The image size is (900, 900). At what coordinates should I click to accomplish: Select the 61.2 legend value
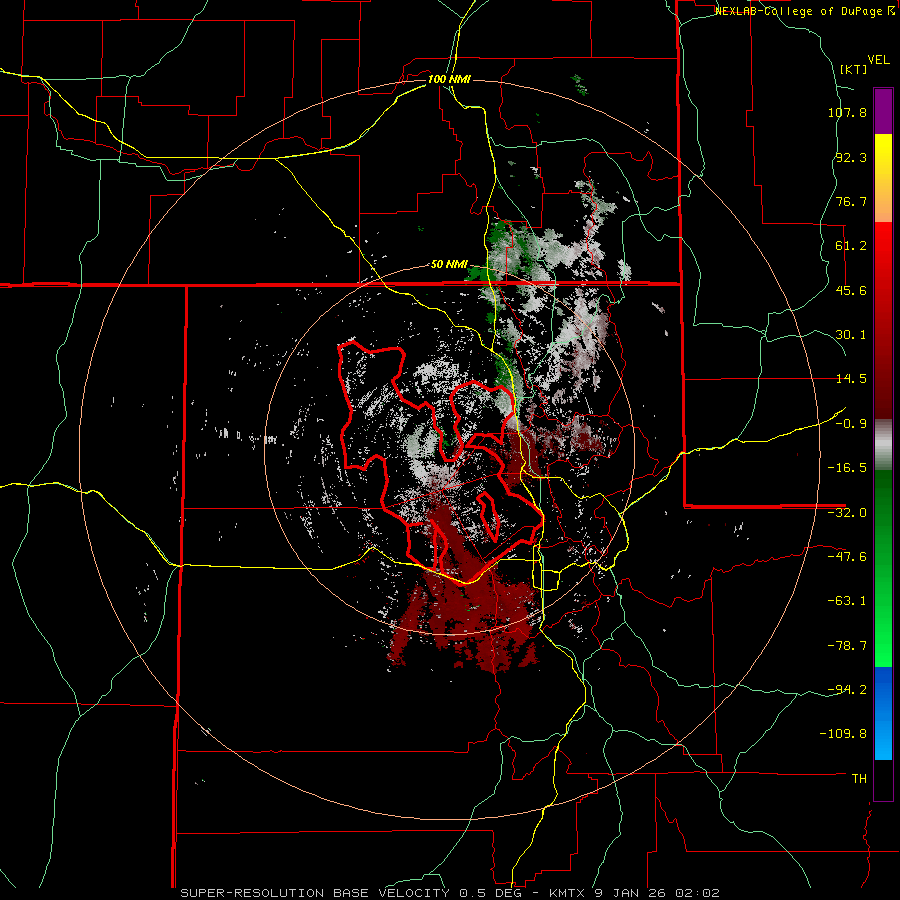(851, 246)
